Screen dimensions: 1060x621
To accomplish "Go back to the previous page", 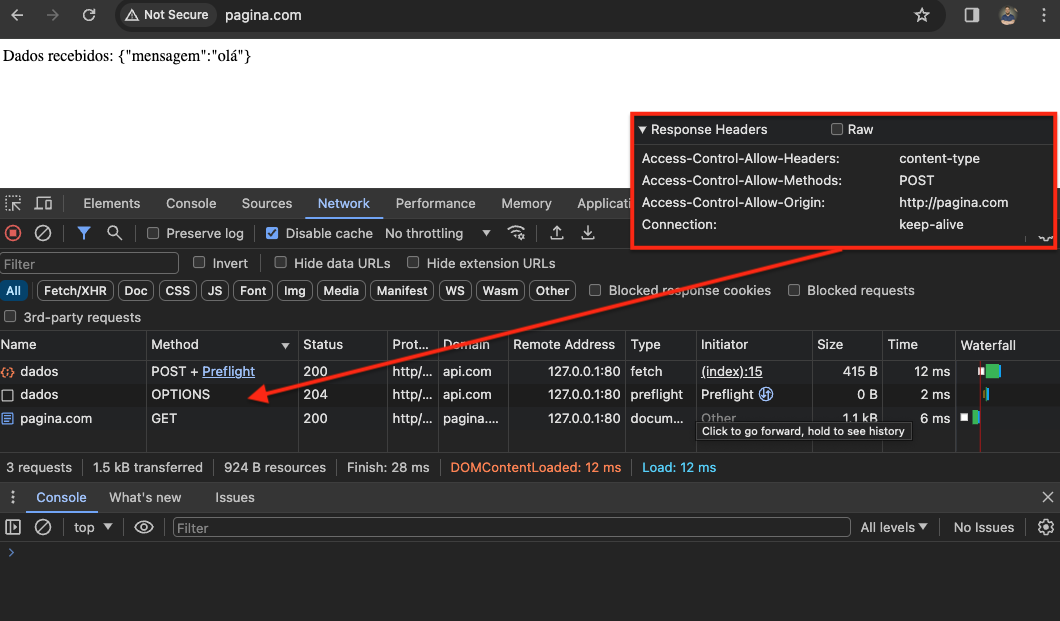I will [18, 15].
